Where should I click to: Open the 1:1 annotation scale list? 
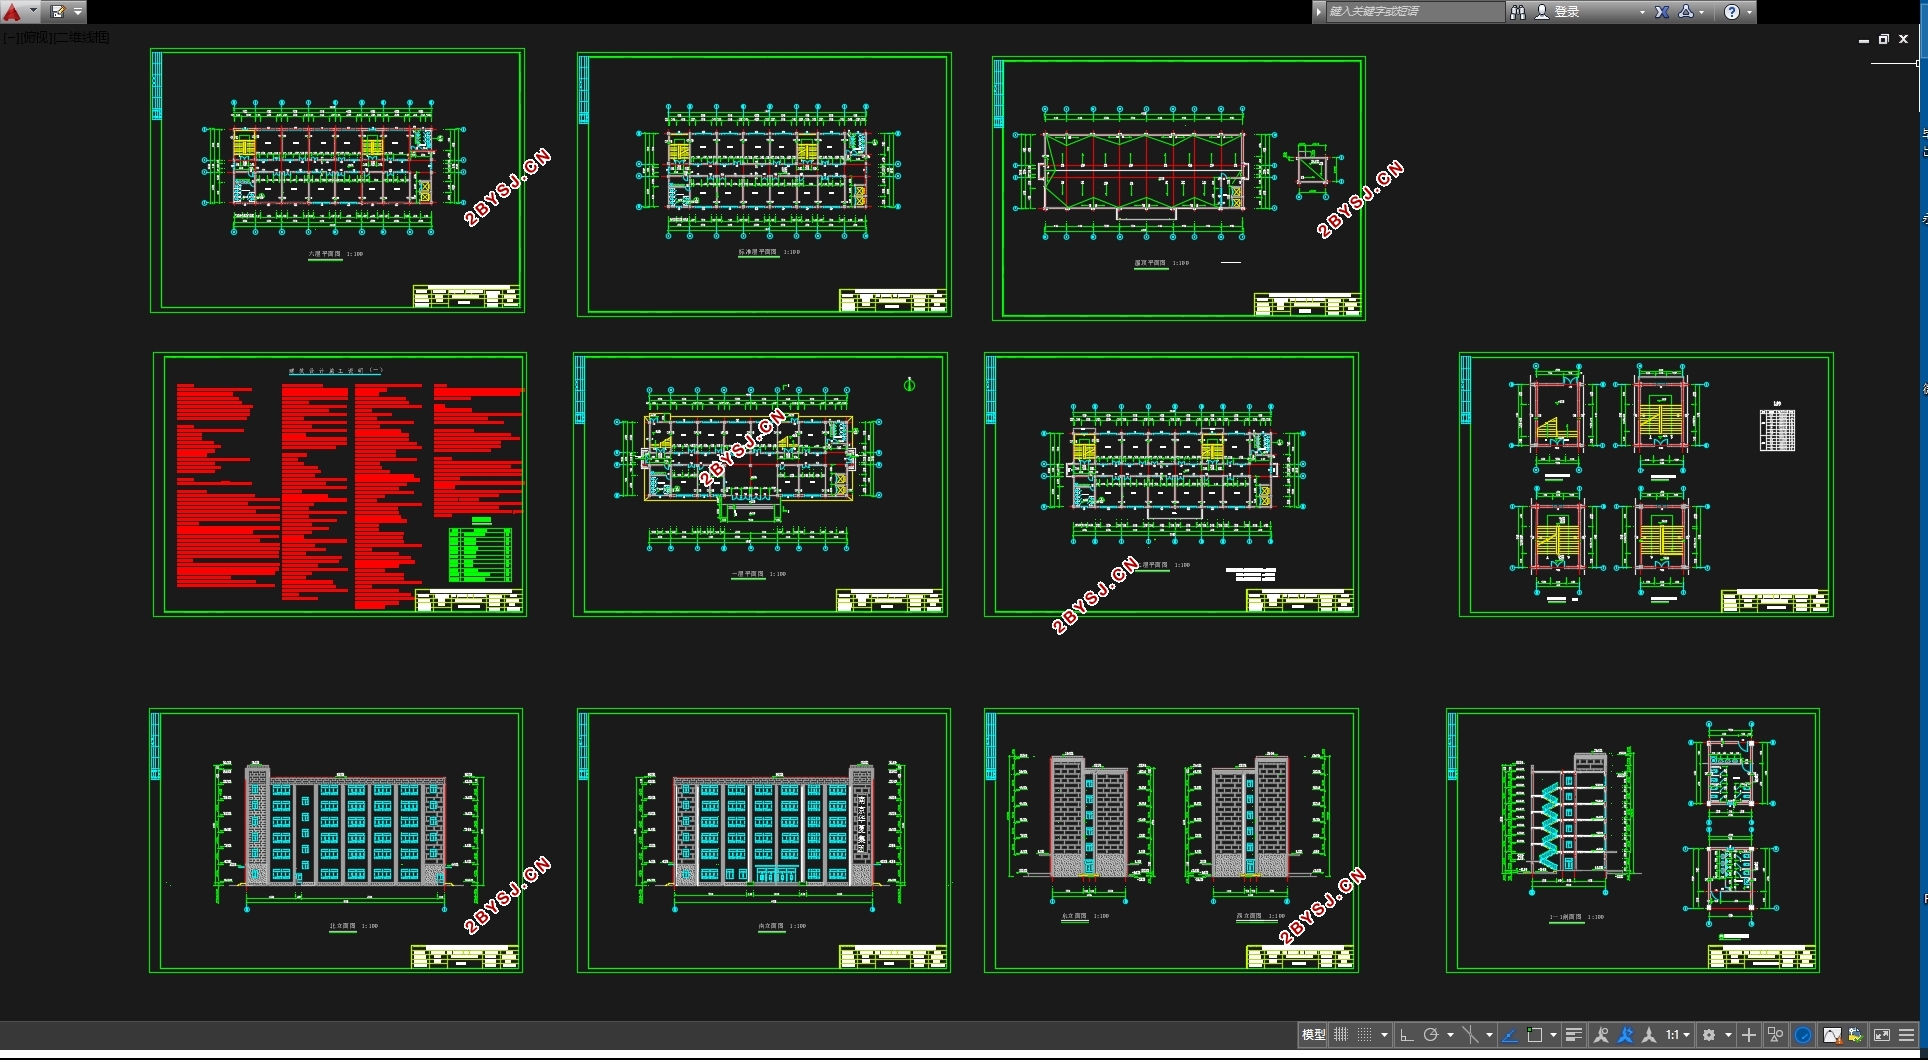point(1677,1035)
